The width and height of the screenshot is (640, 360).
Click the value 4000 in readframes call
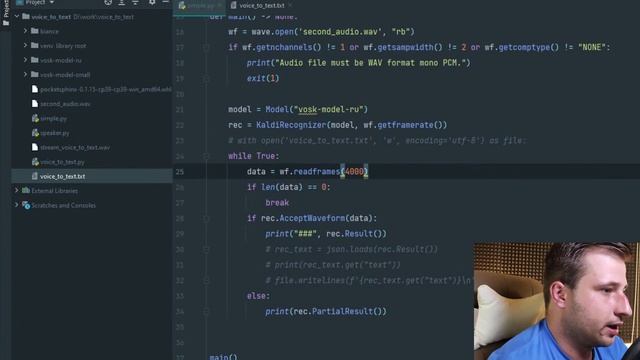click(x=354, y=172)
